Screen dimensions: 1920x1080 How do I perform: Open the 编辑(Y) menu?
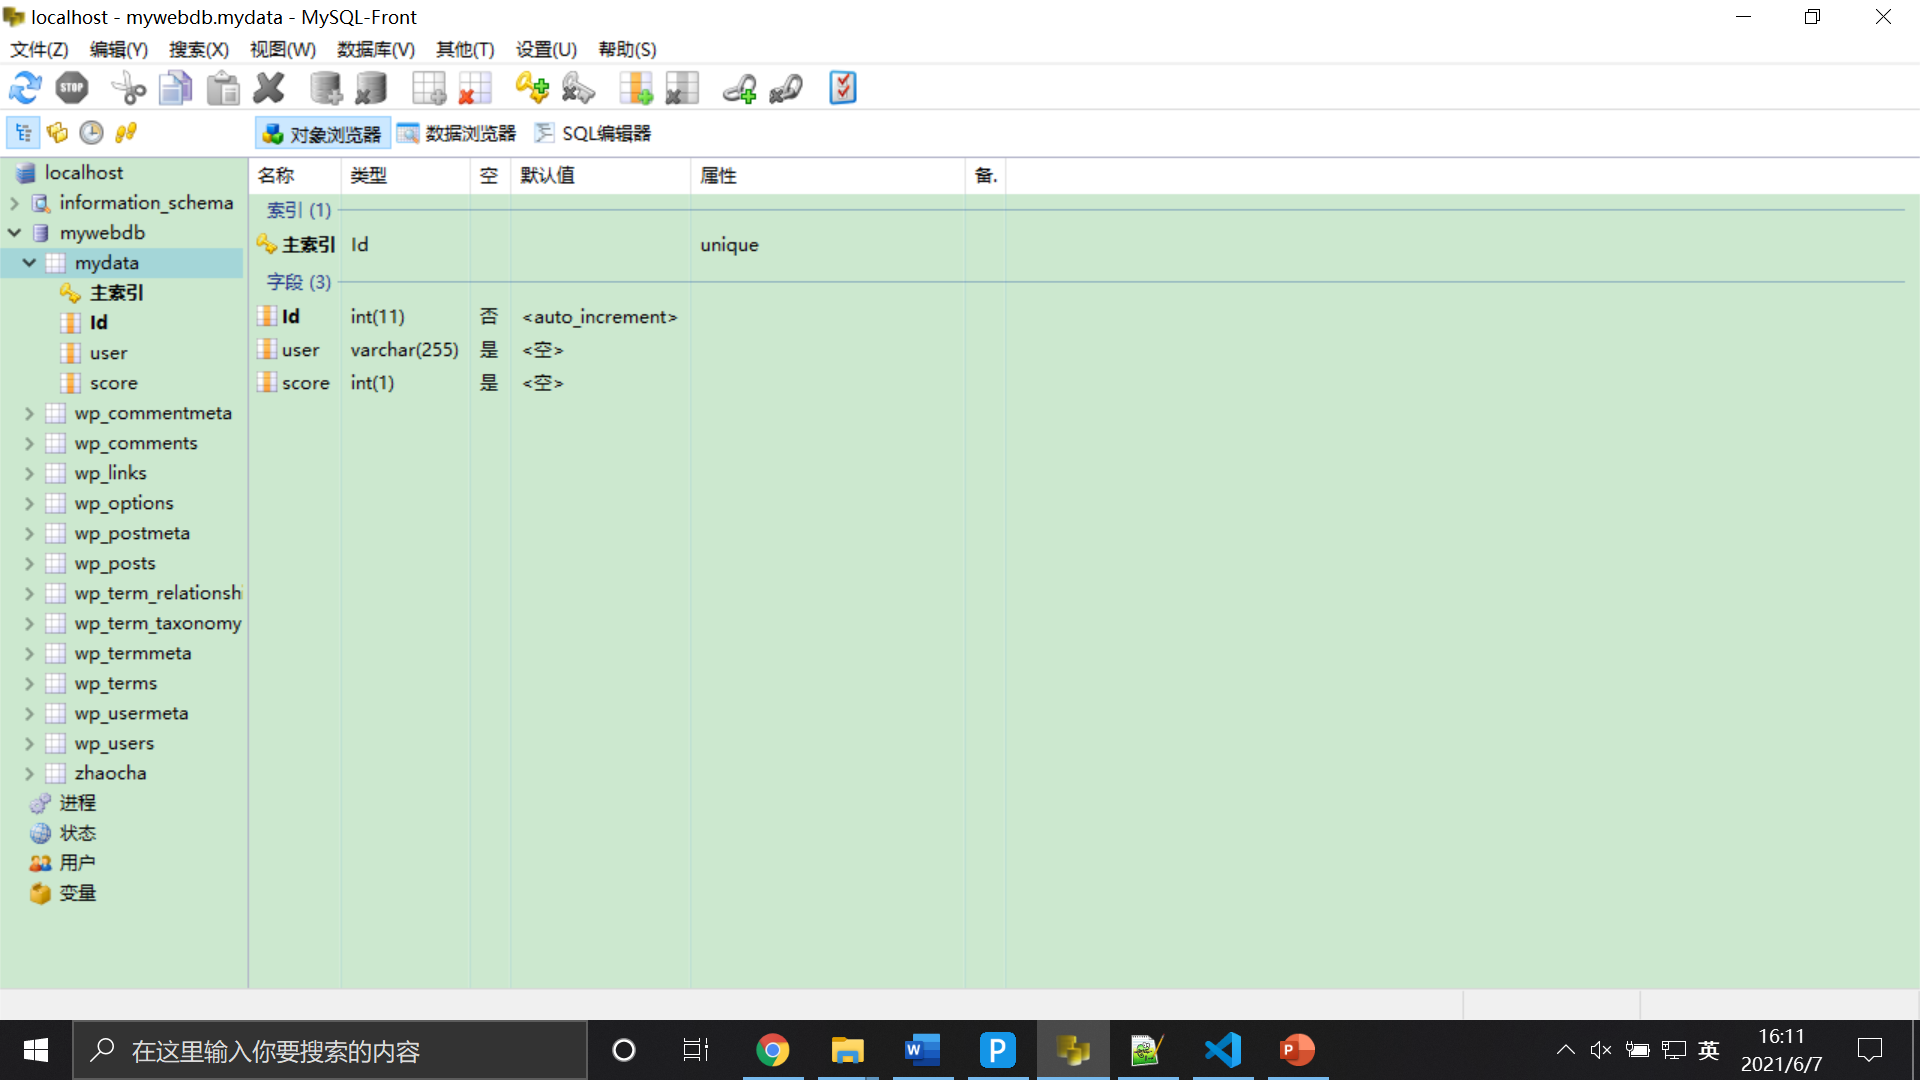[x=119, y=50]
